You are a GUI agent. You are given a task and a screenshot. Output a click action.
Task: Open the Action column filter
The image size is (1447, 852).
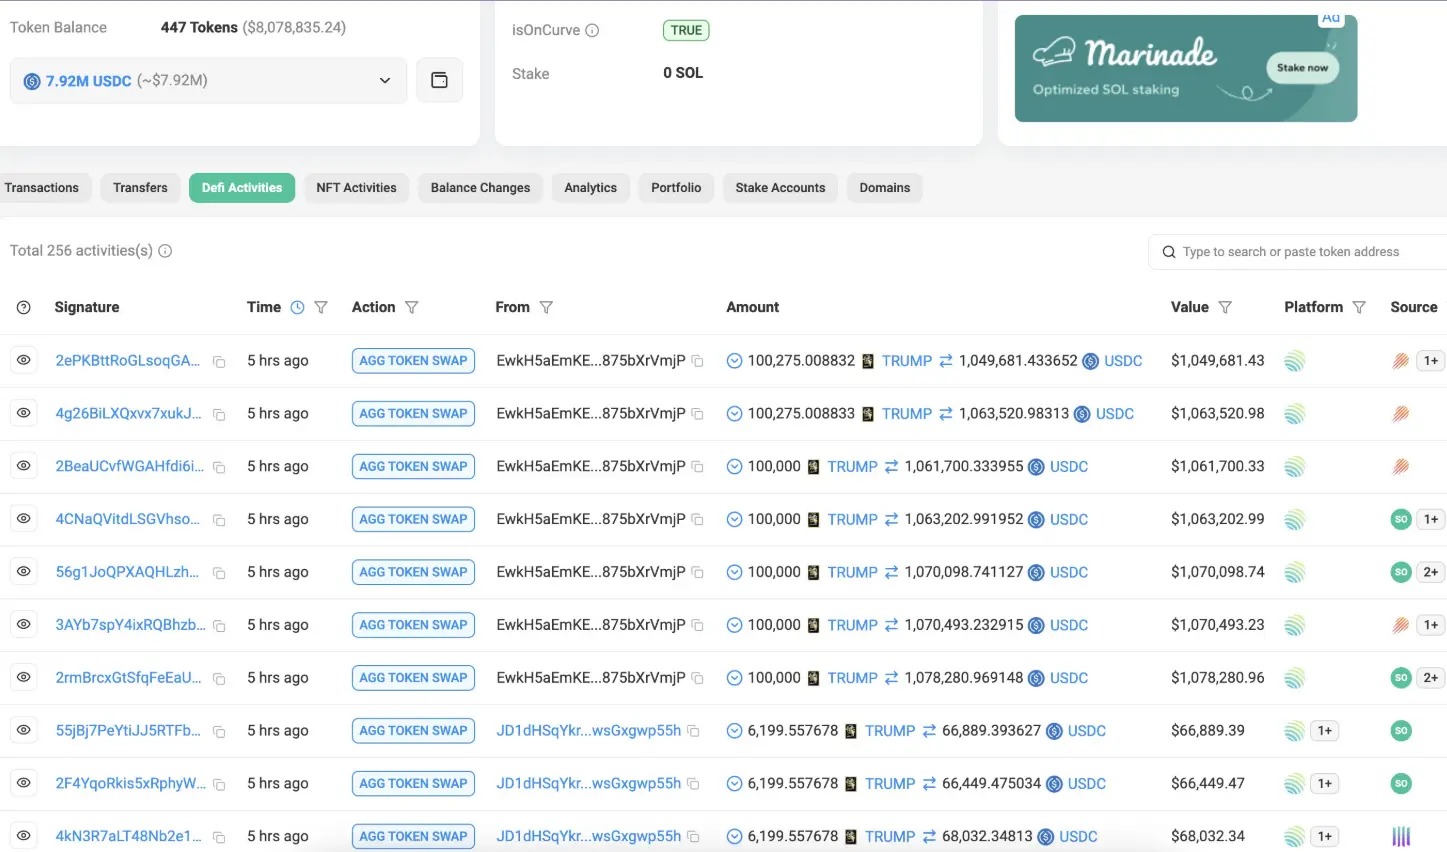(412, 307)
